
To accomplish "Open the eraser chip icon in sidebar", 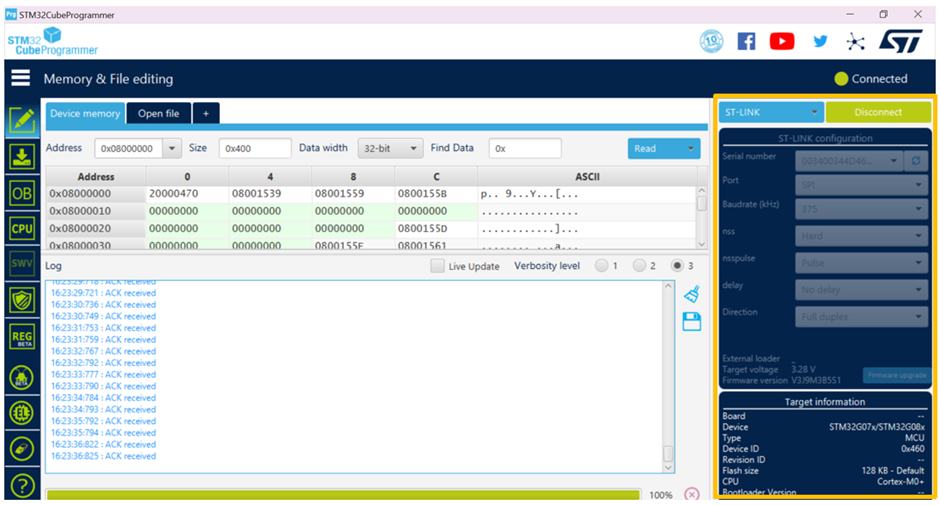I will 22,449.
